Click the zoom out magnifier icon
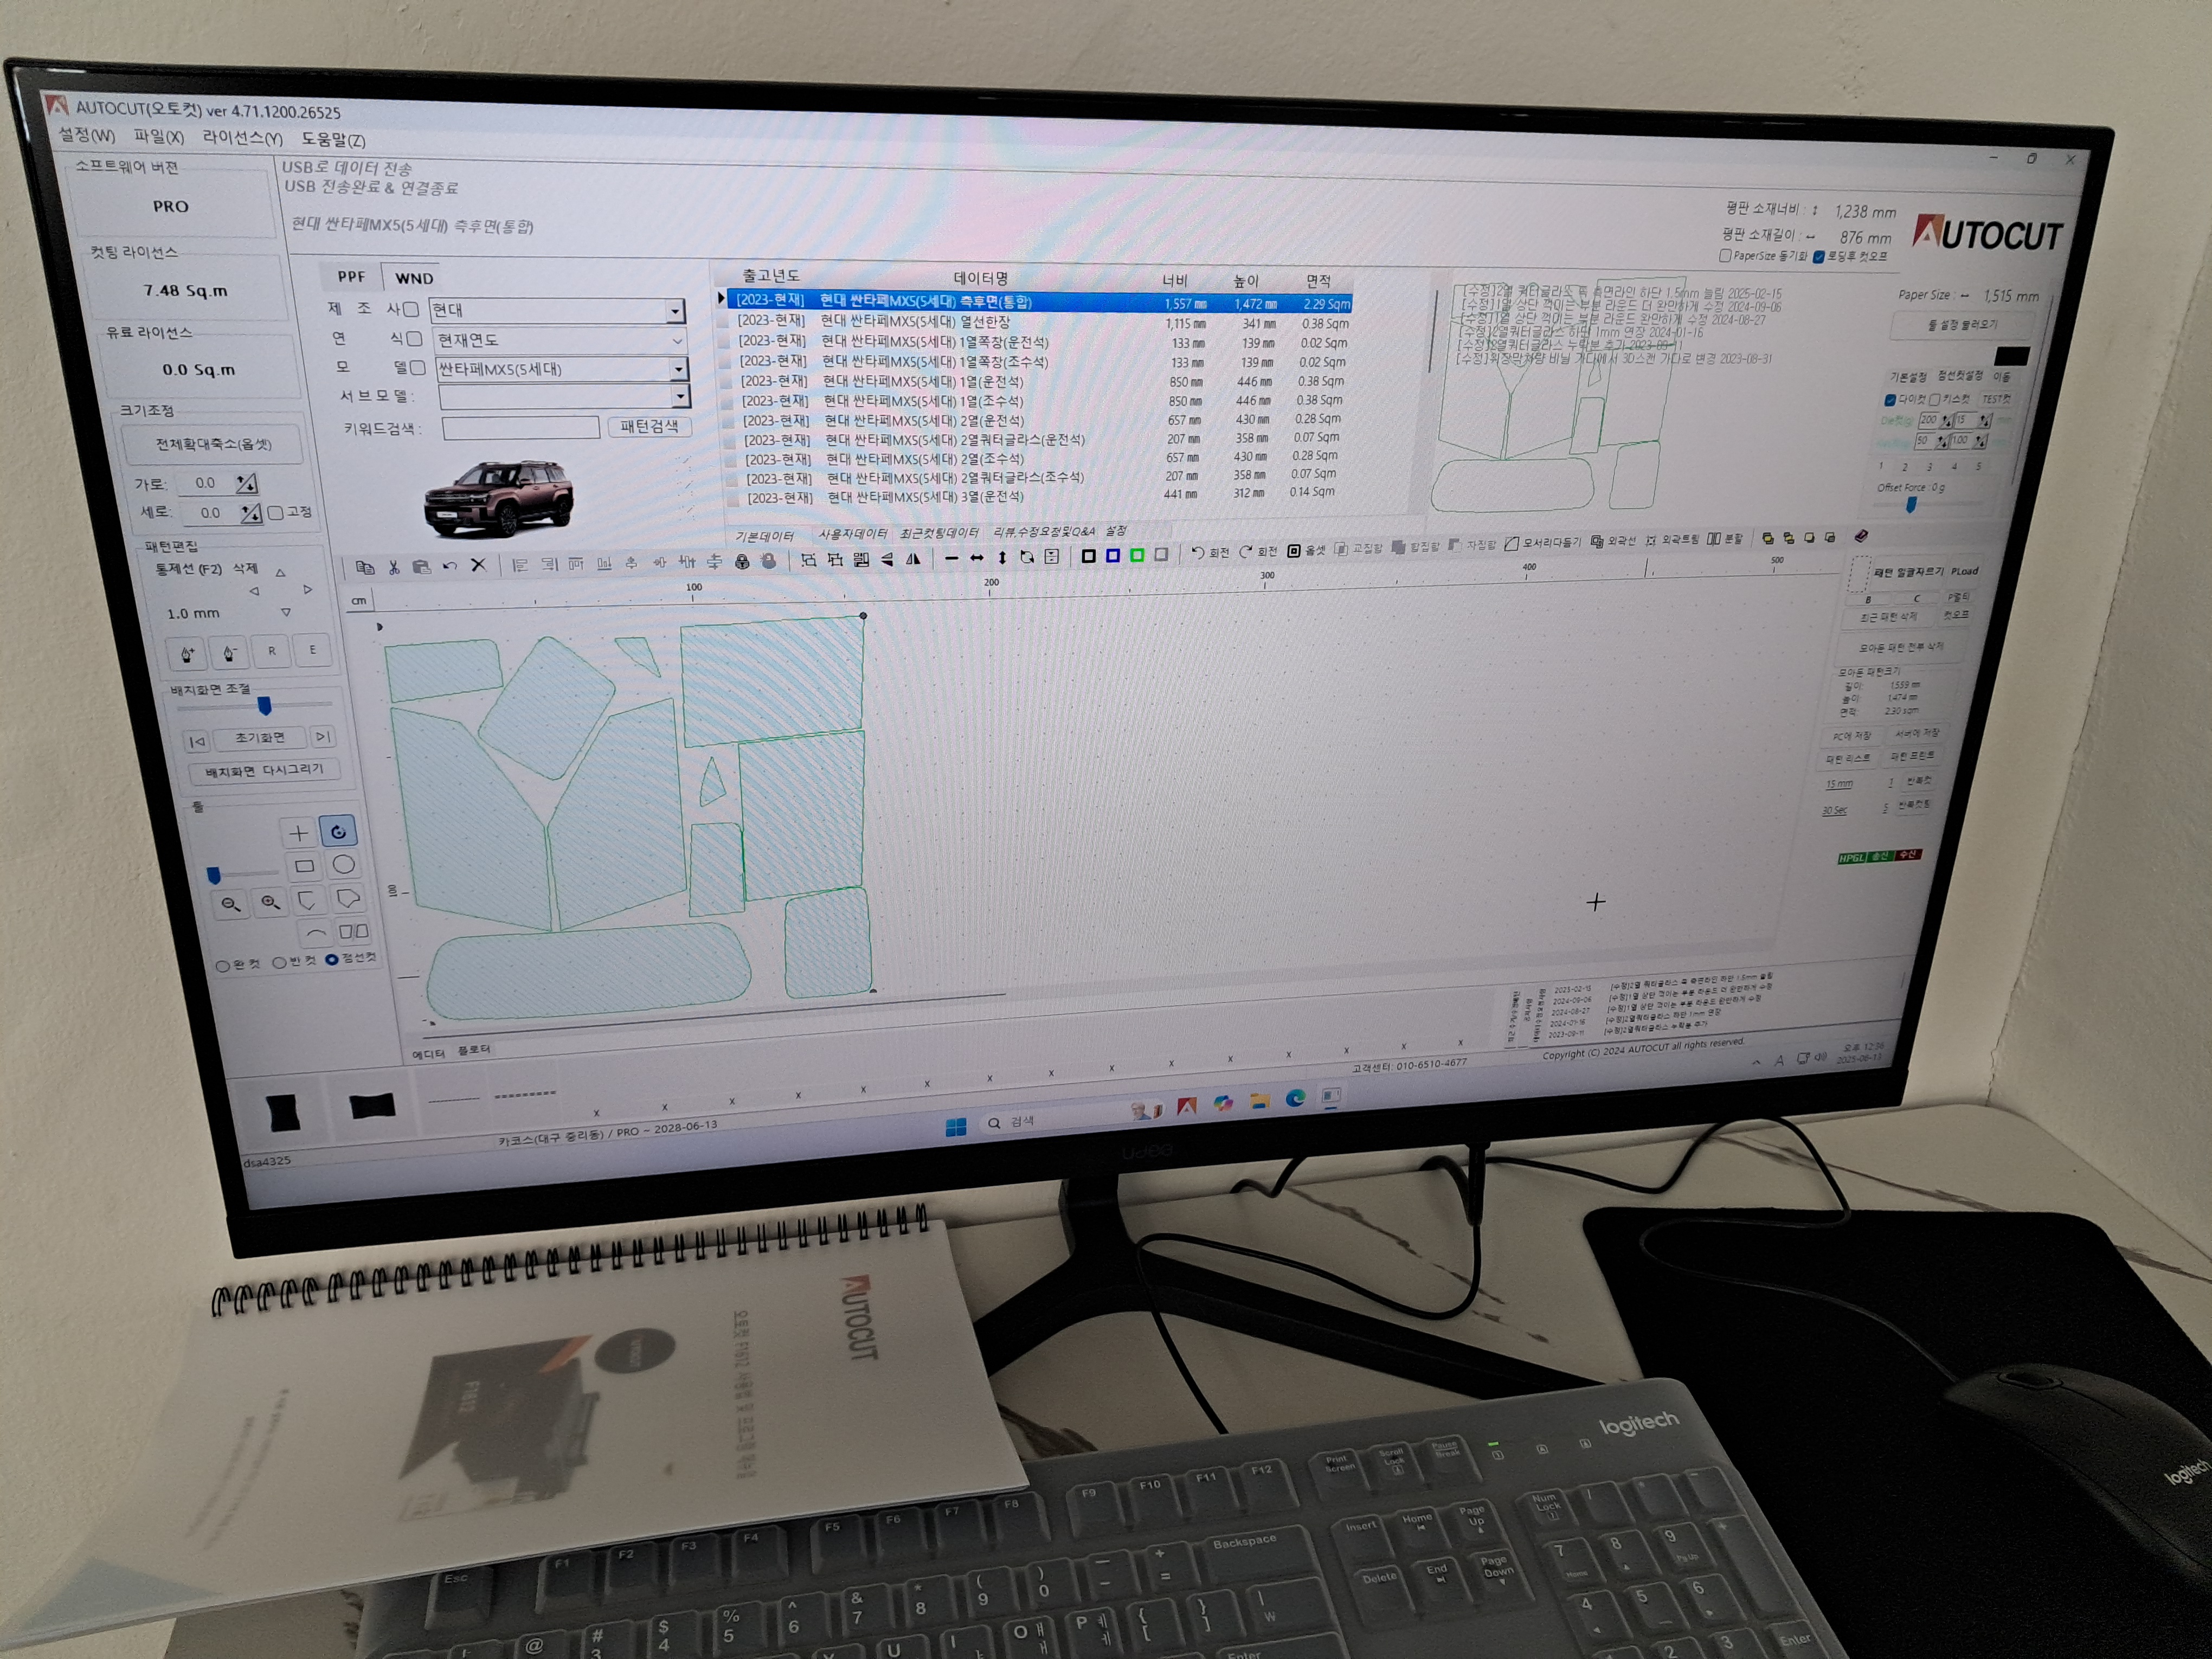The height and width of the screenshot is (1659, 2212). pyautogui.click(x=231, y=904)
